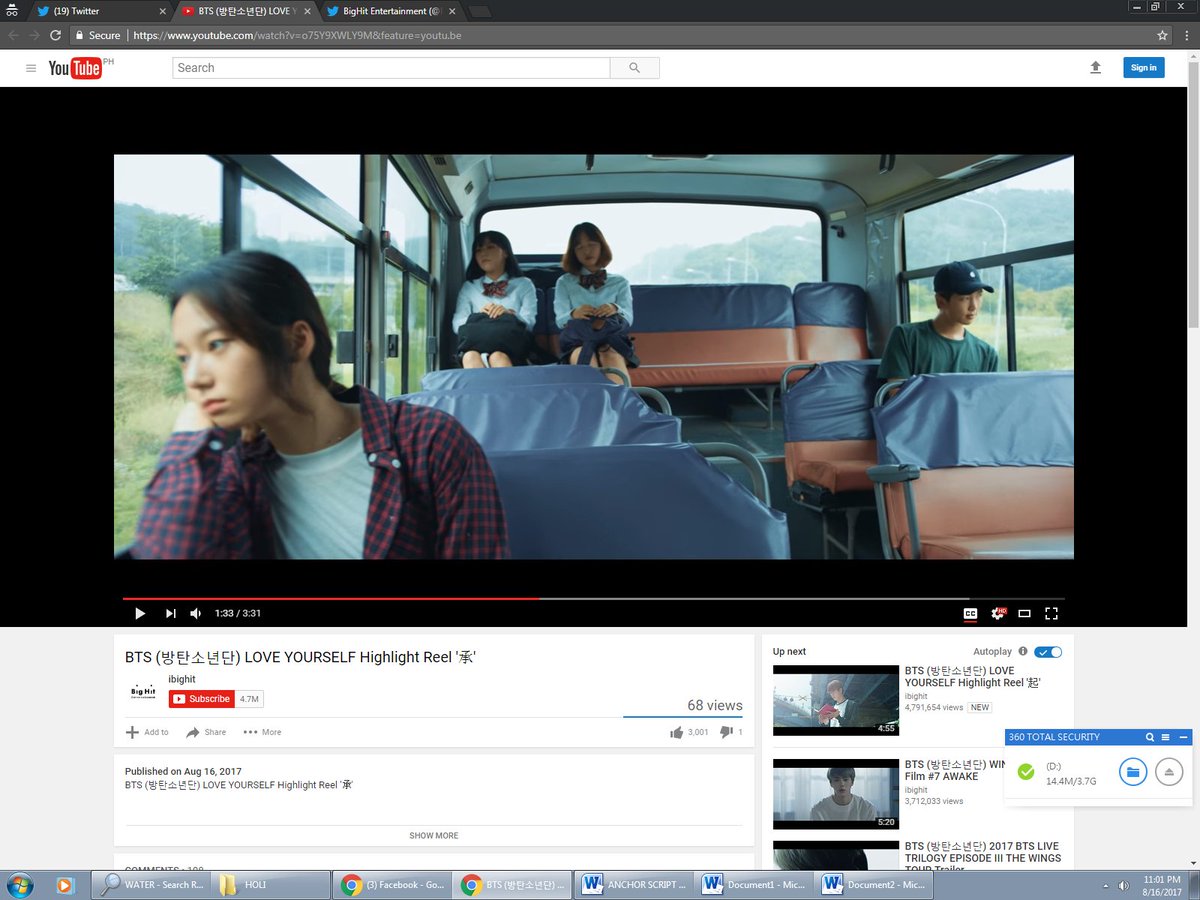
Task: Enter full screen mode
Action: click(1051, 613)
